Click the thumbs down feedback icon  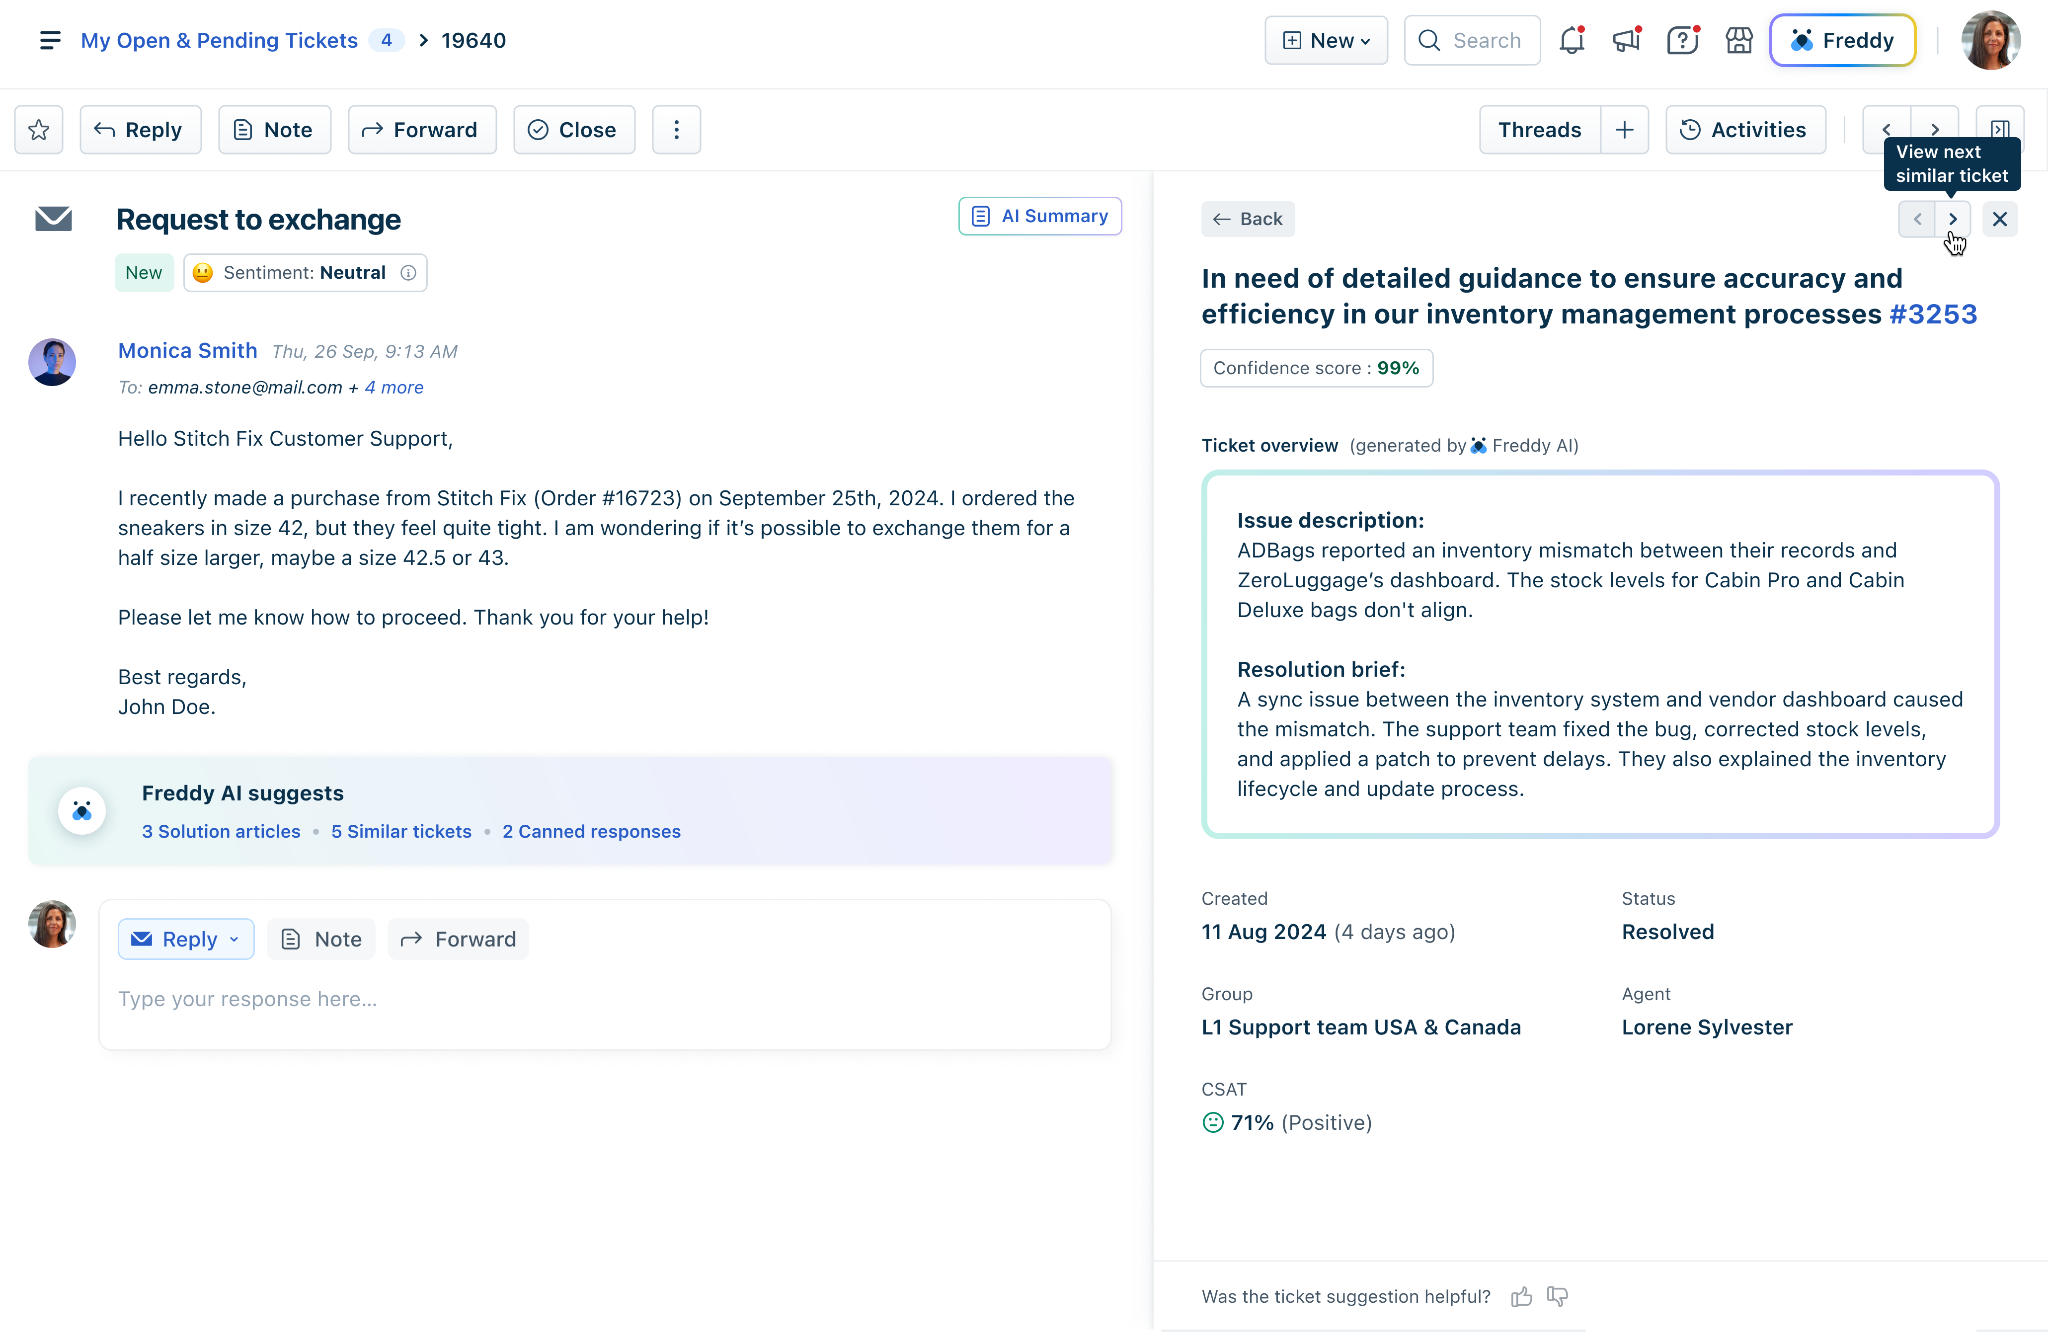tap(1557, 1297)
